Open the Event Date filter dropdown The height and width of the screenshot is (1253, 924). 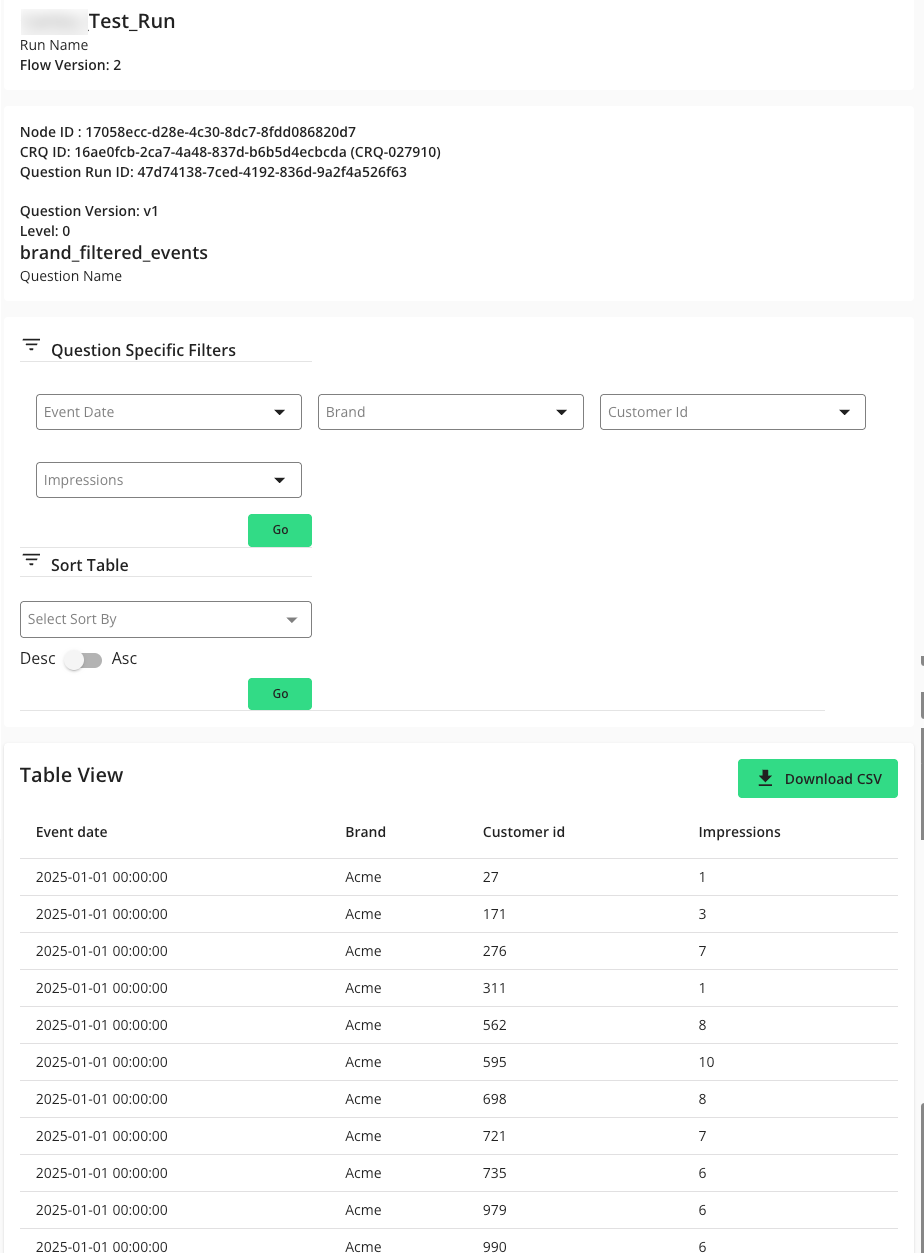tap(168, 412)
